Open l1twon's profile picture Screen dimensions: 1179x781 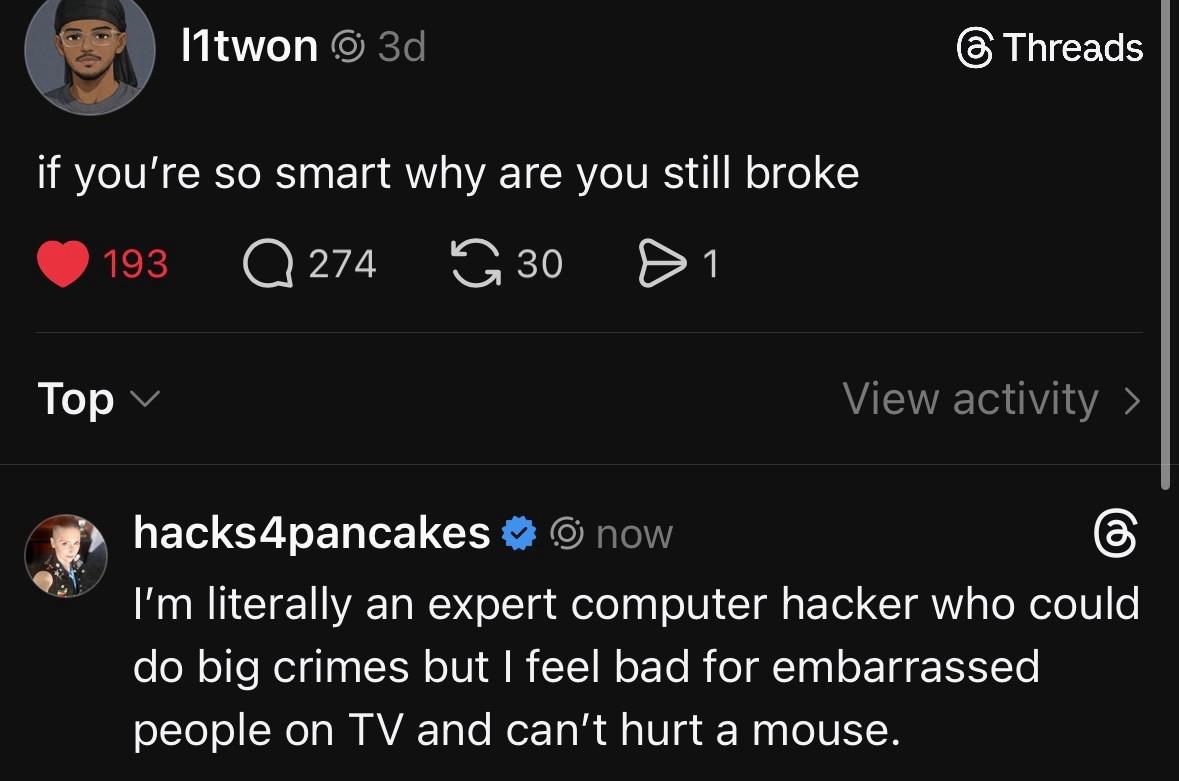[90, 55]
